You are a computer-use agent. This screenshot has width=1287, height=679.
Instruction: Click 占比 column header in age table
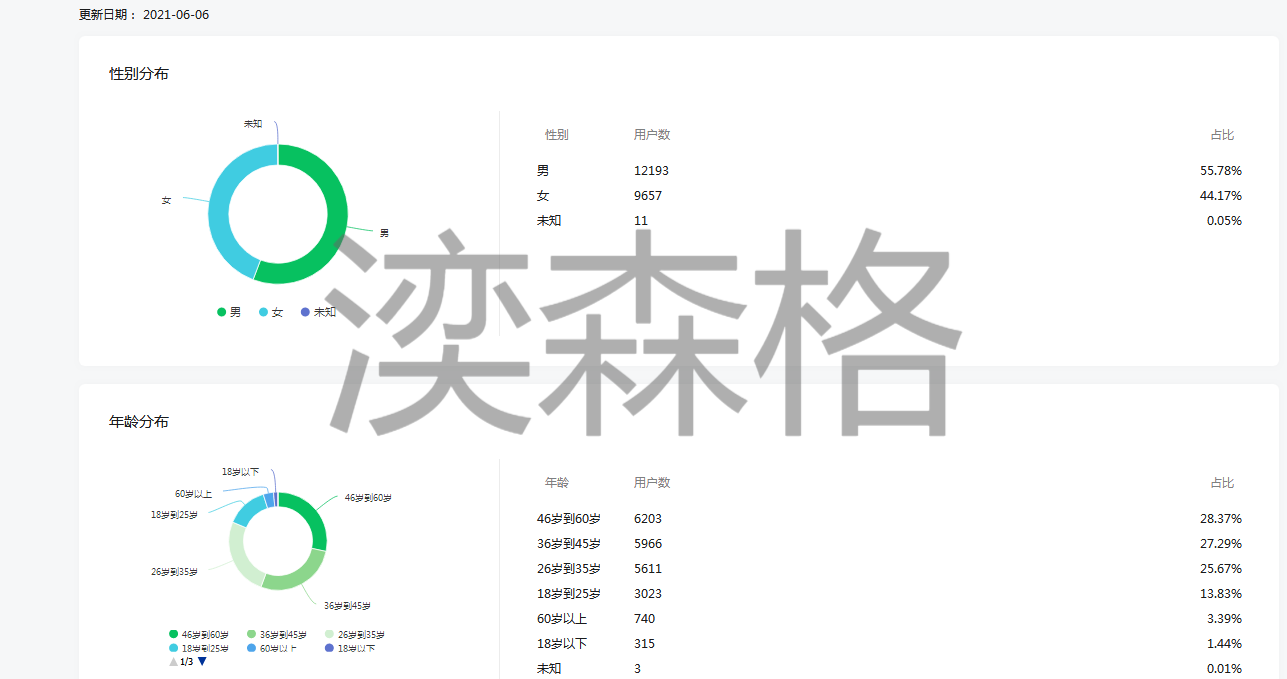click(x=1221, y=483)
